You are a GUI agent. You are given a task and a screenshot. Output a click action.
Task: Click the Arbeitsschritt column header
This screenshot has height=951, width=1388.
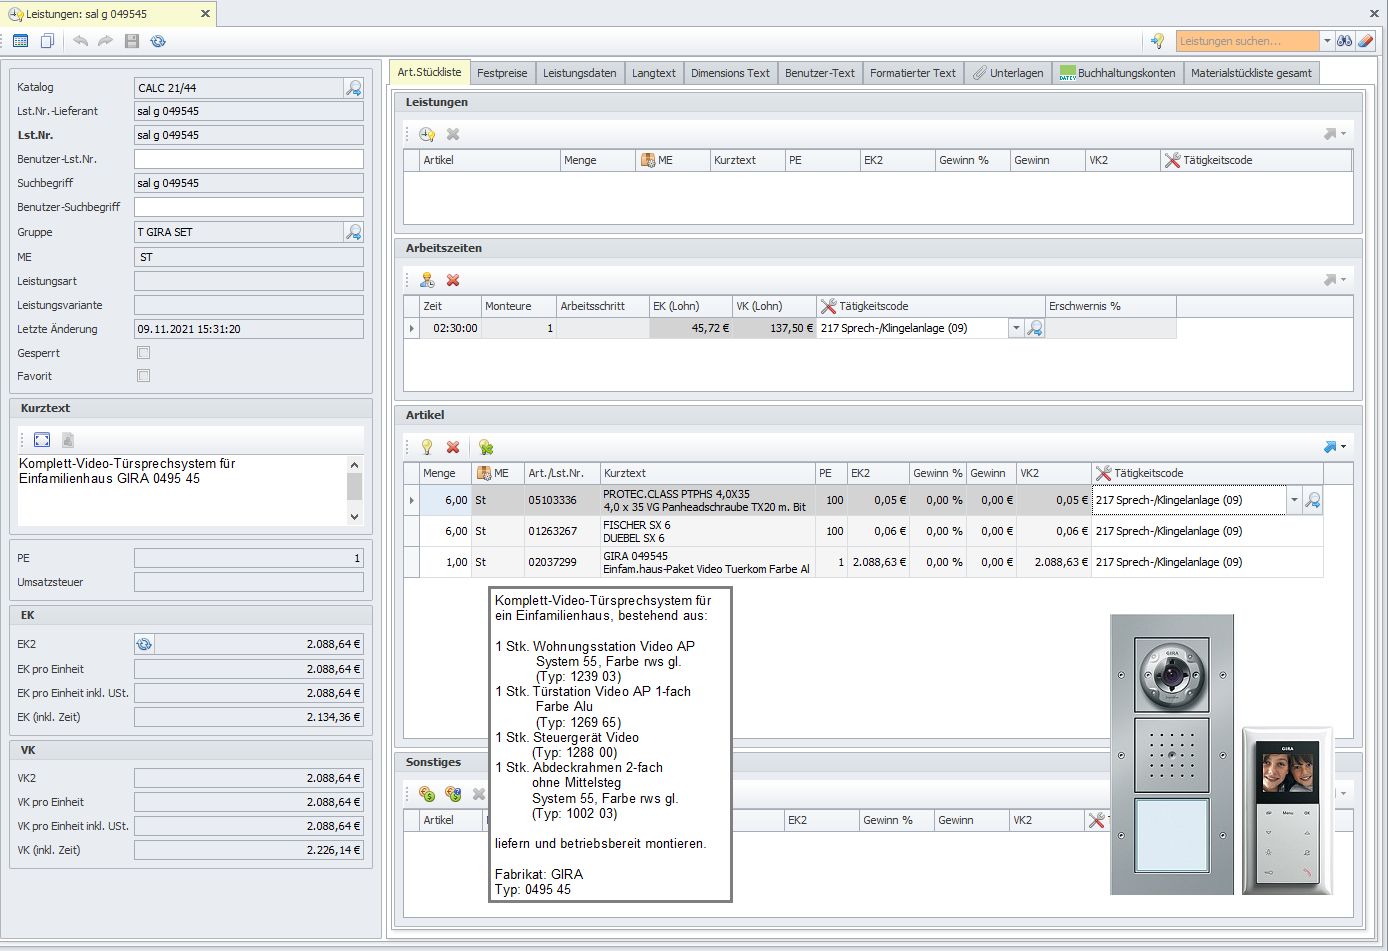(602, 306)
